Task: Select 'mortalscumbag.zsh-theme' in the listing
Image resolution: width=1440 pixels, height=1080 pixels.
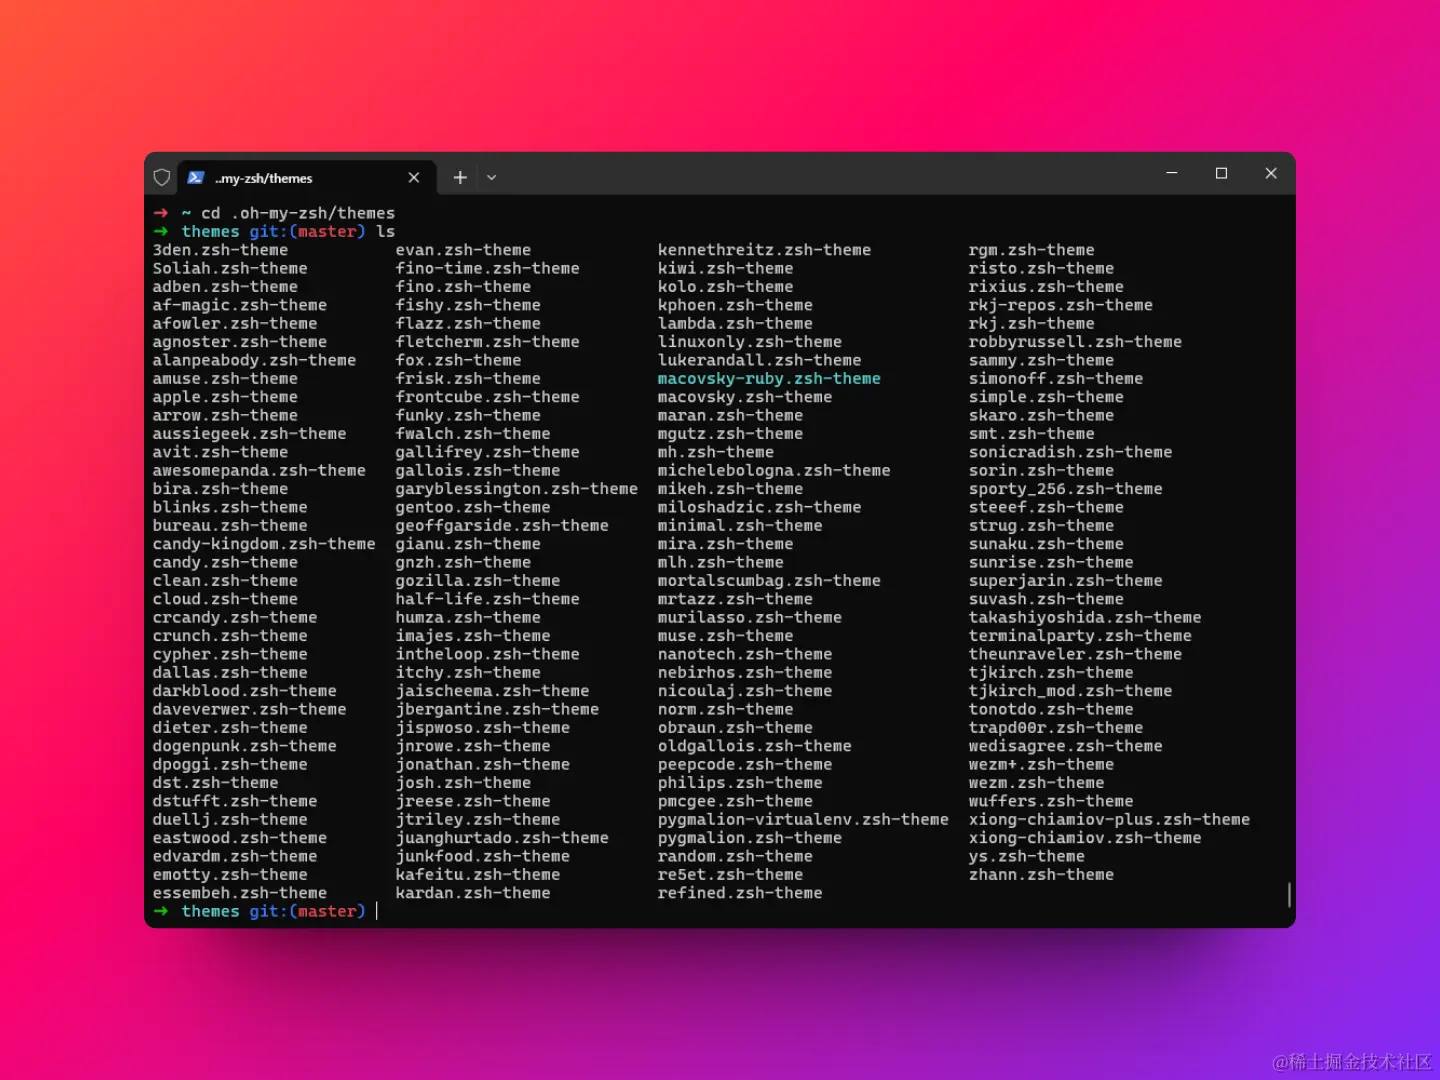Action: [769, 581]
